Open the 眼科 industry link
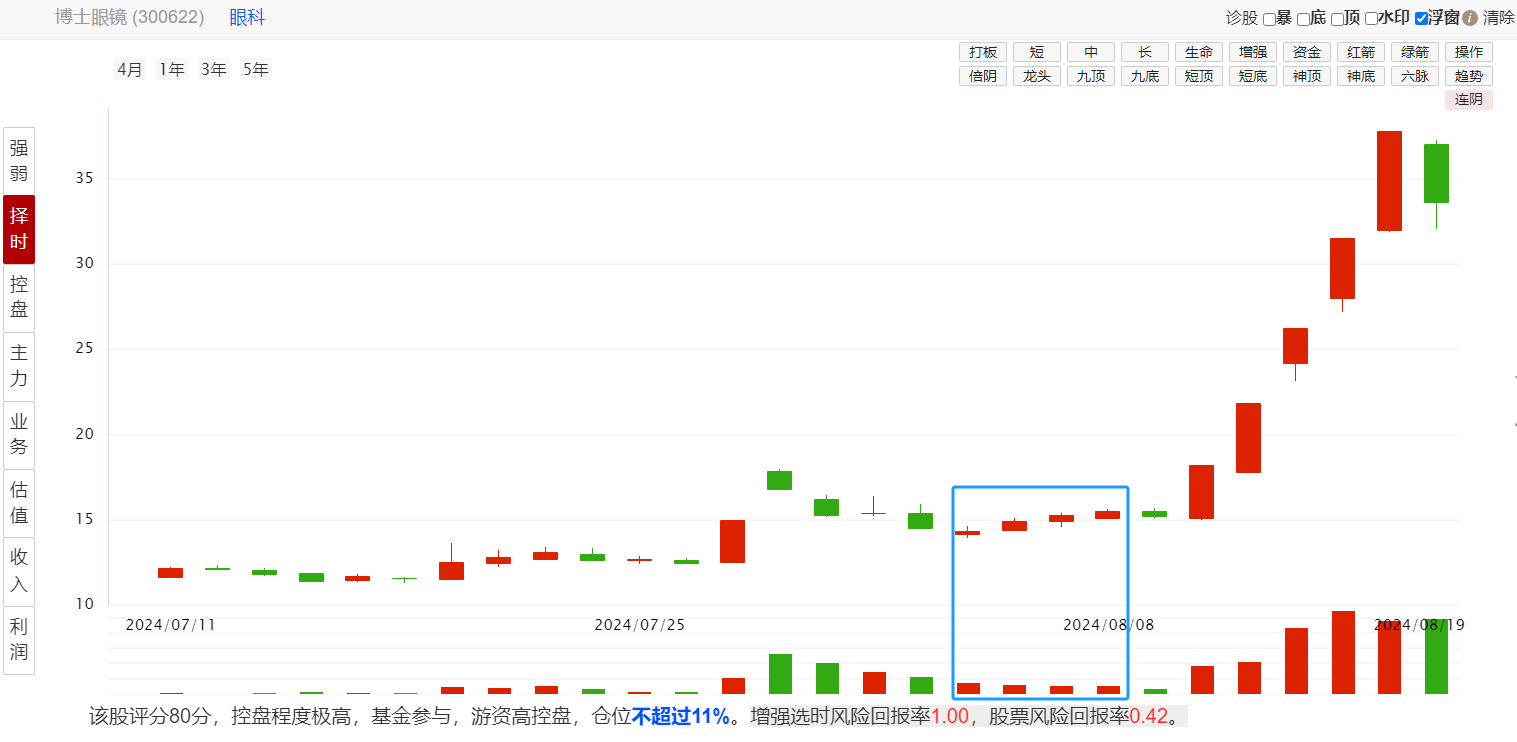 pyautogui.click(x=247, y=17)
